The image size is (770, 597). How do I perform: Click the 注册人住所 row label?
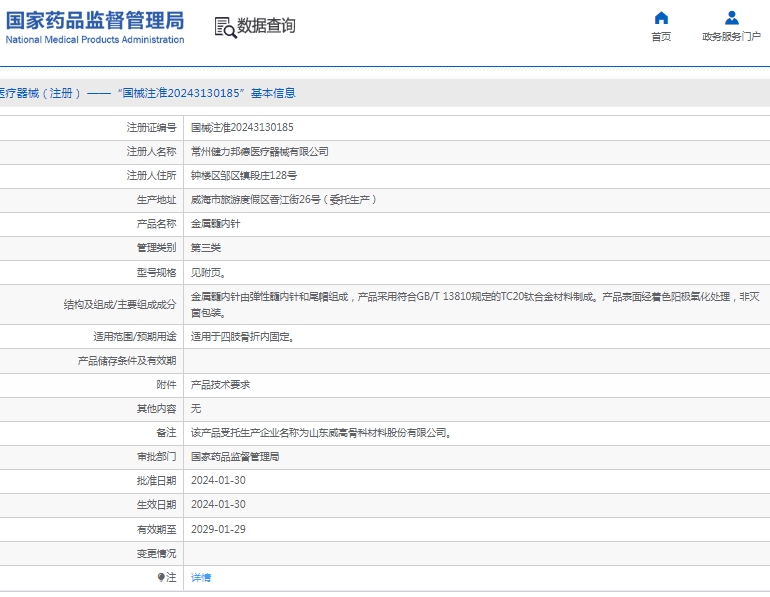[151, 176]
